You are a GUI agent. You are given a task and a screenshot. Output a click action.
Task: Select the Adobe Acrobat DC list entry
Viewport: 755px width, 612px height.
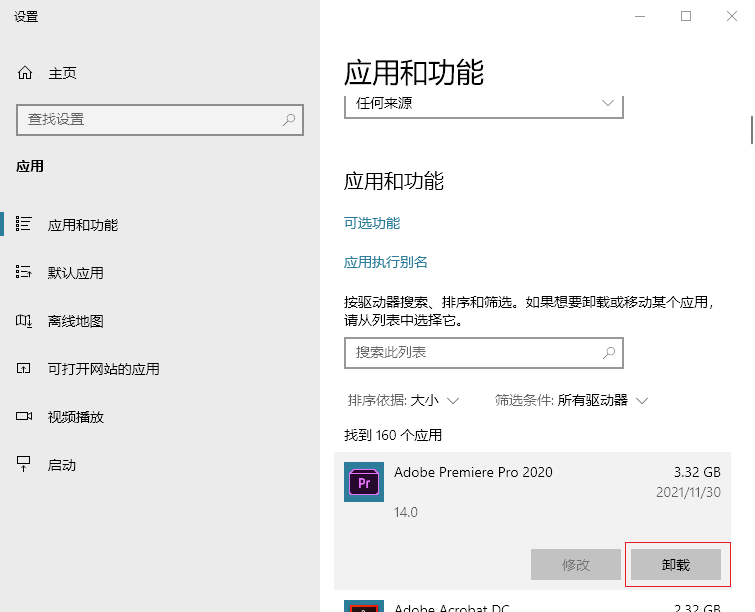[x=533, y=606]
